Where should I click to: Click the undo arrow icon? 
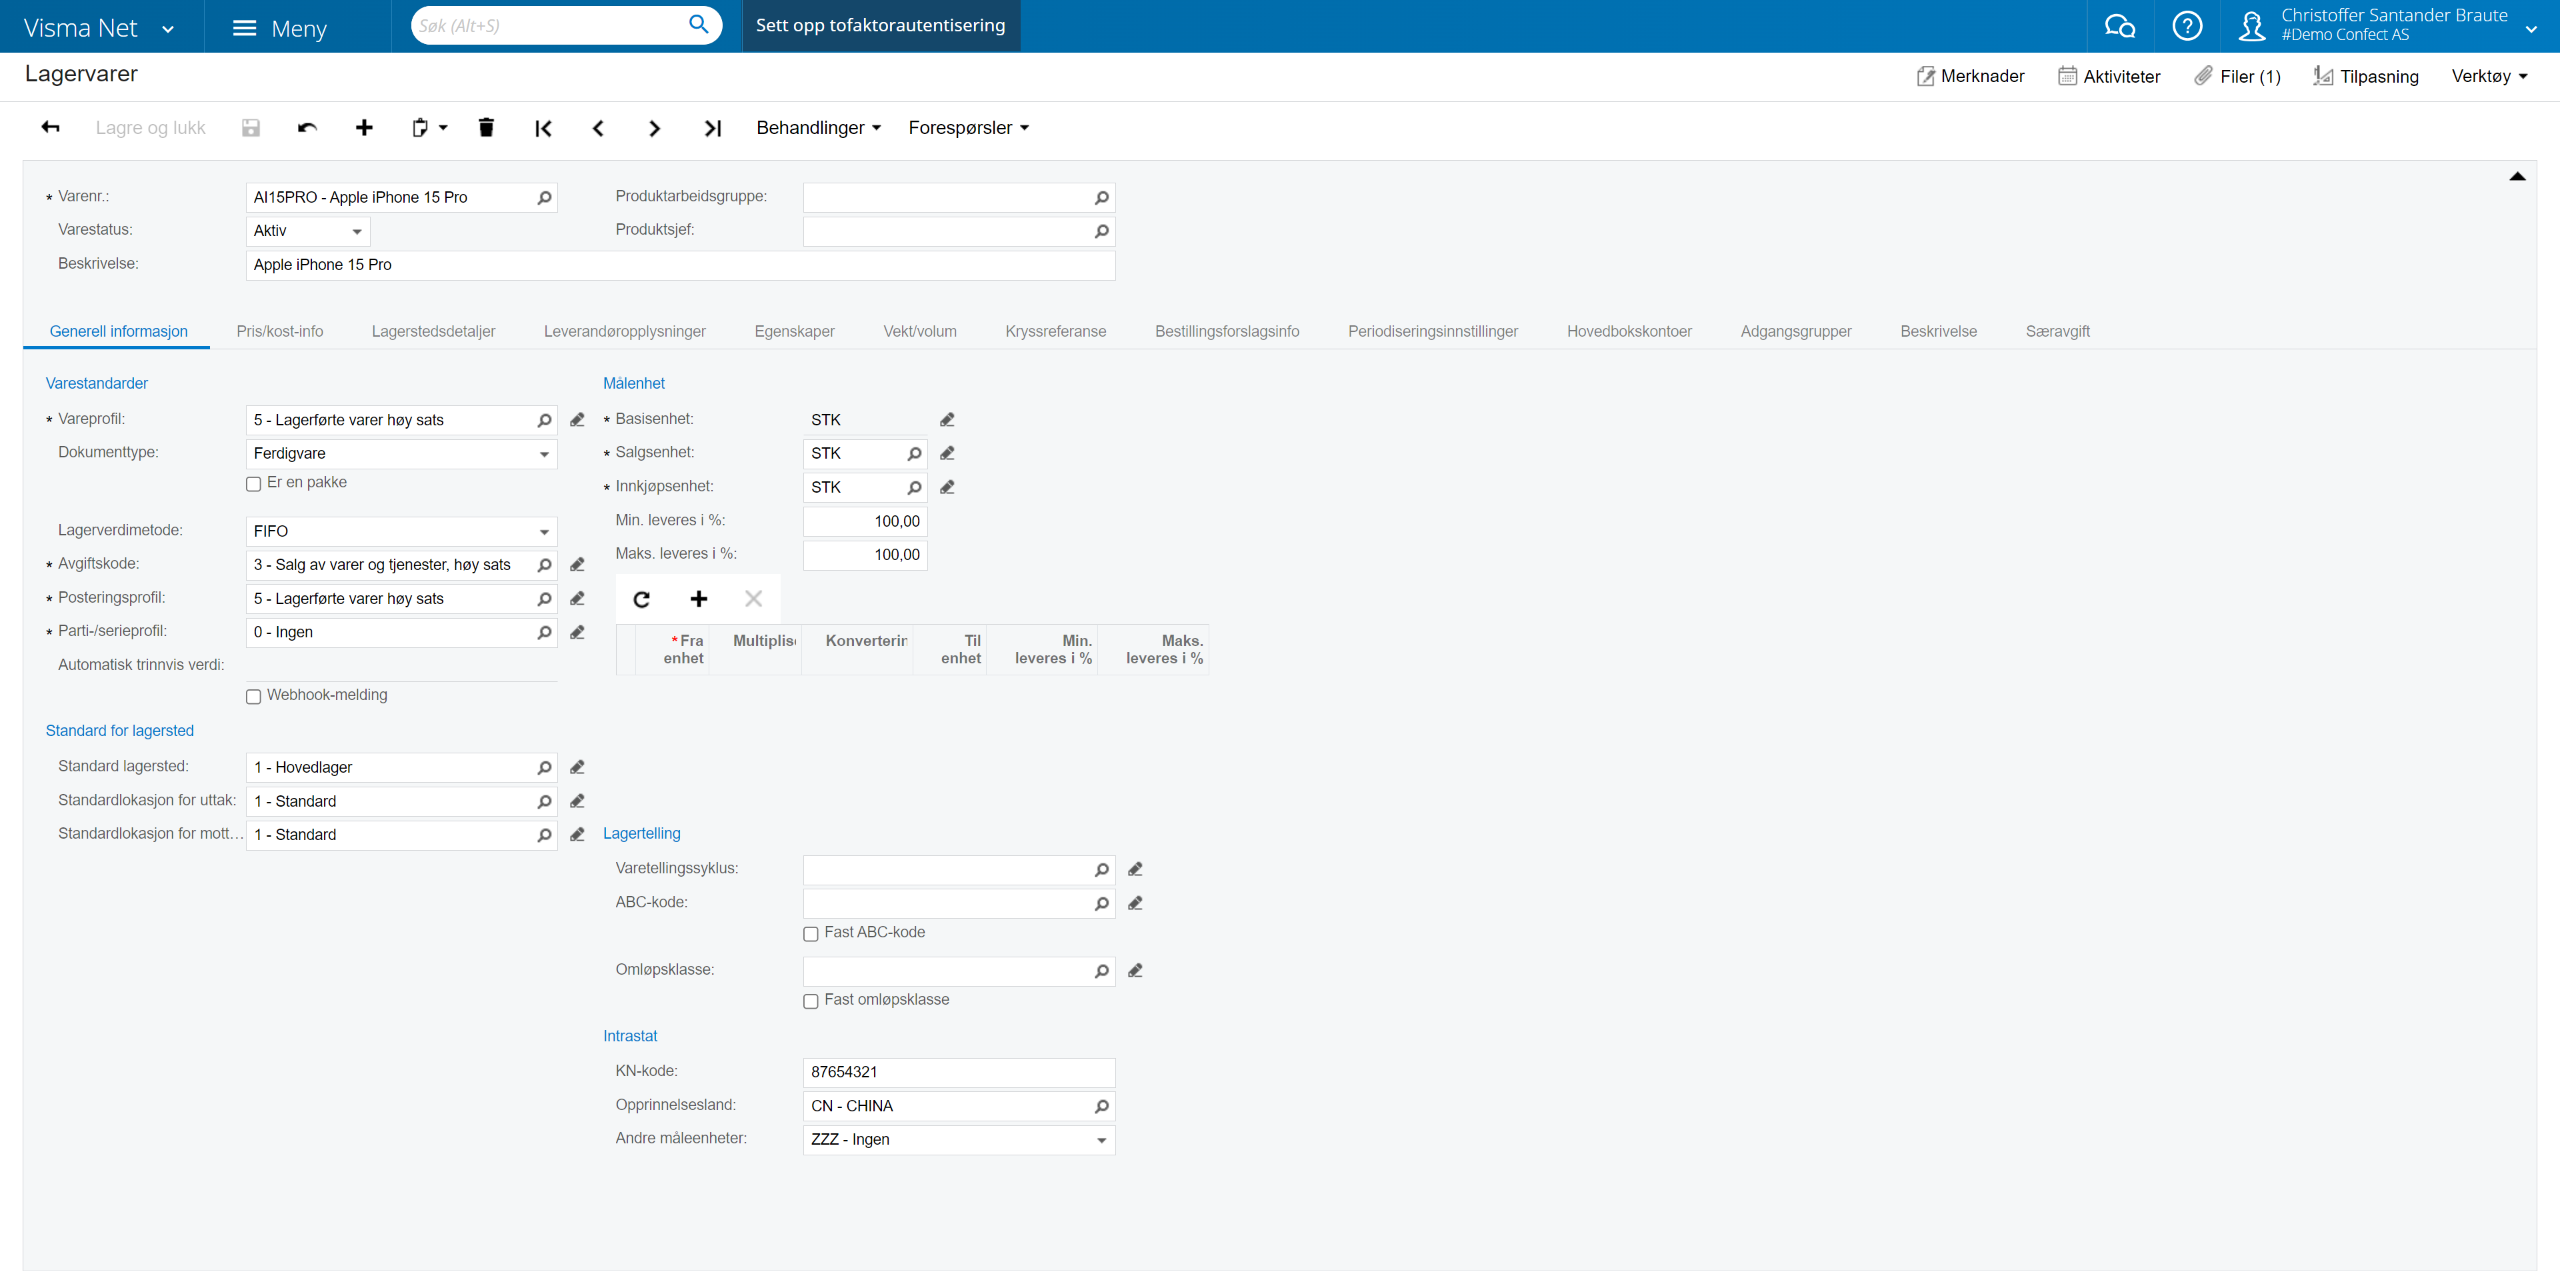(307, 128)
